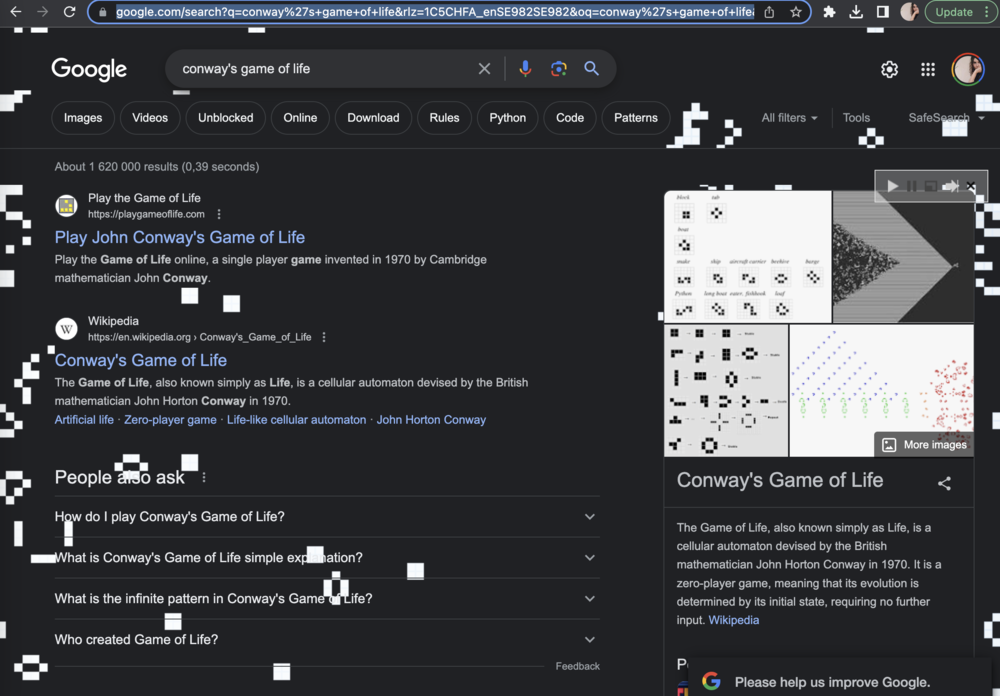Go back to the previous page
The width and height of the screenshot is (1000, 696).
[16, 11]
